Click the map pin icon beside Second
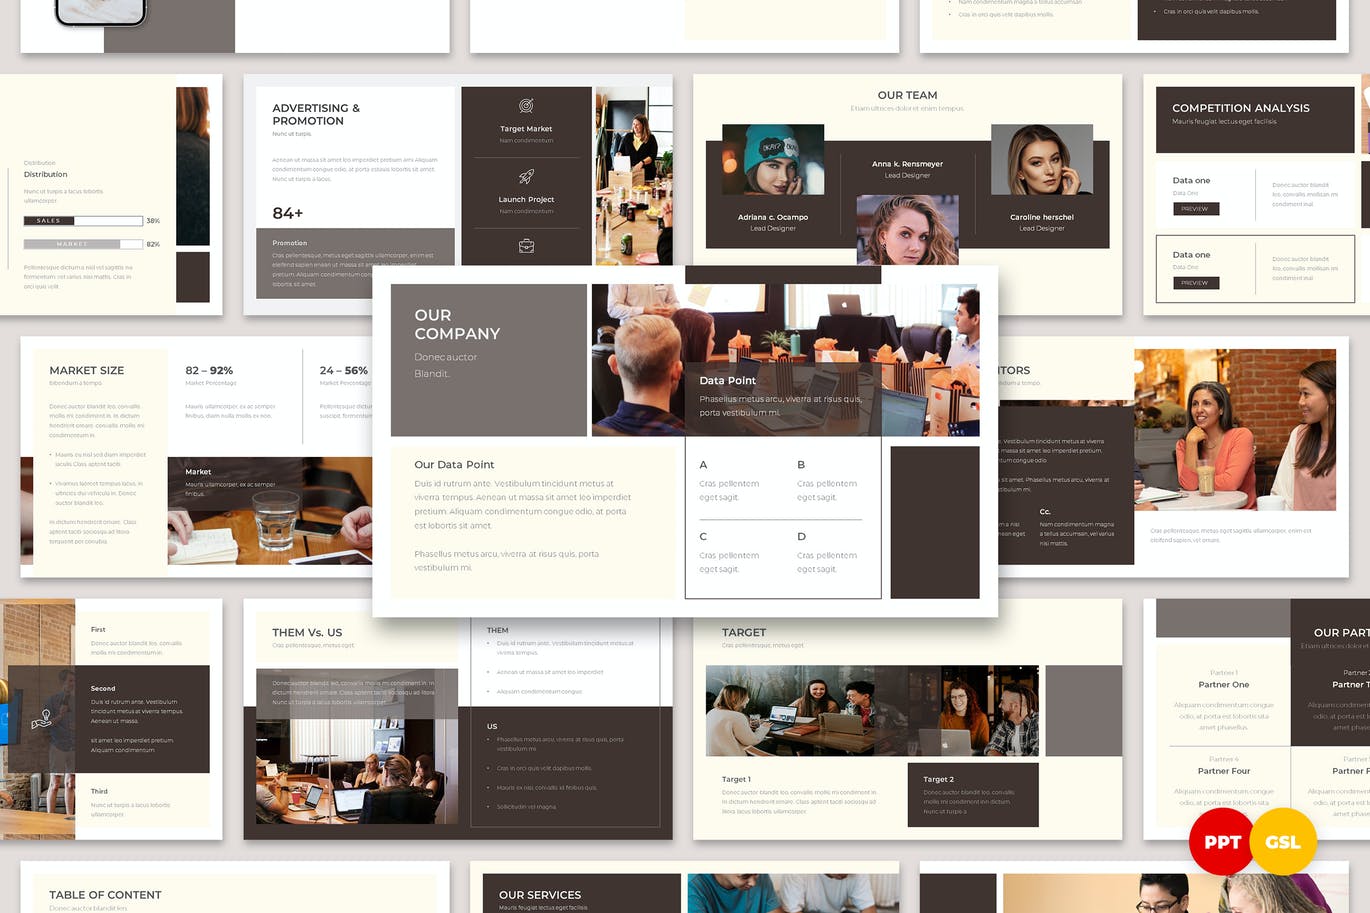The width and height of the screenshot is (1370, 913). tap(41, 719)
